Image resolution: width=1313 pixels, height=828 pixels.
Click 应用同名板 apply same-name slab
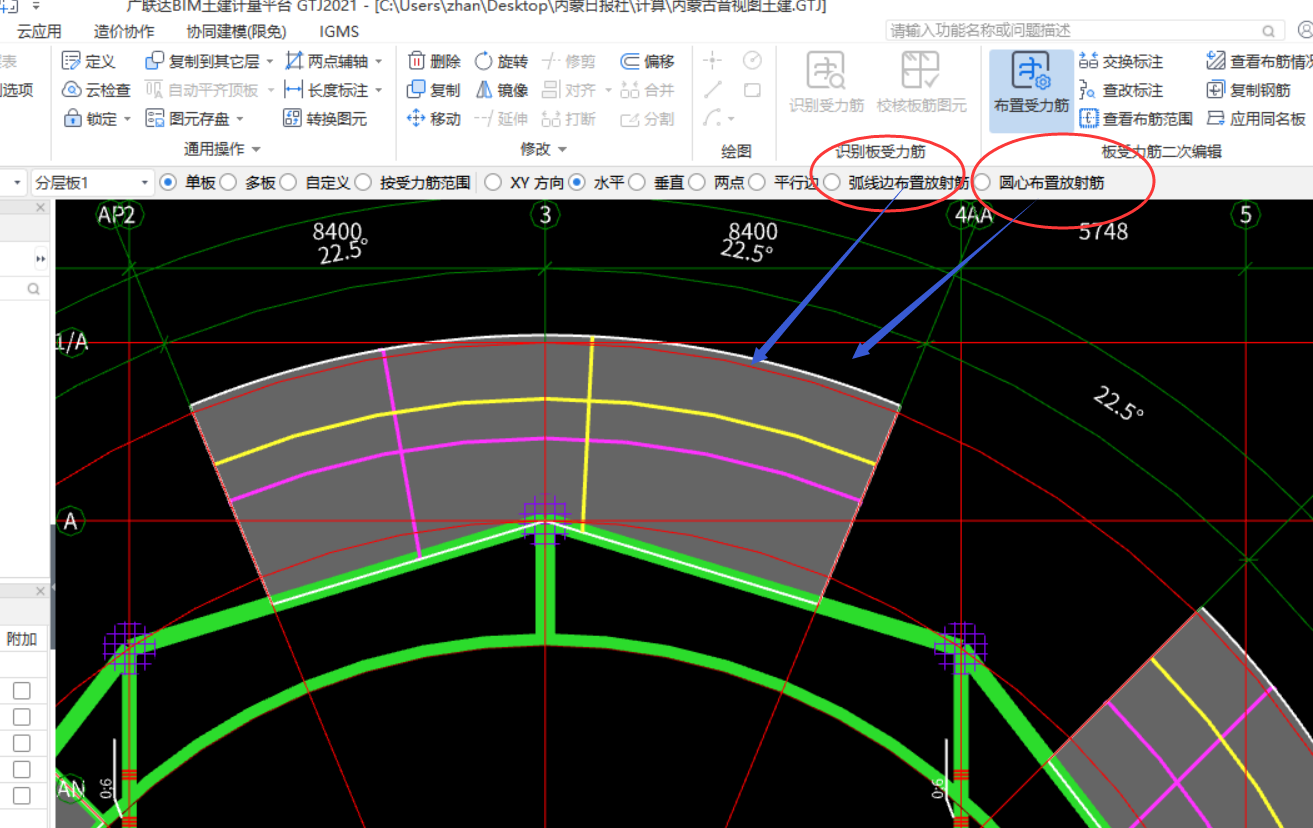pos(1256,119)
